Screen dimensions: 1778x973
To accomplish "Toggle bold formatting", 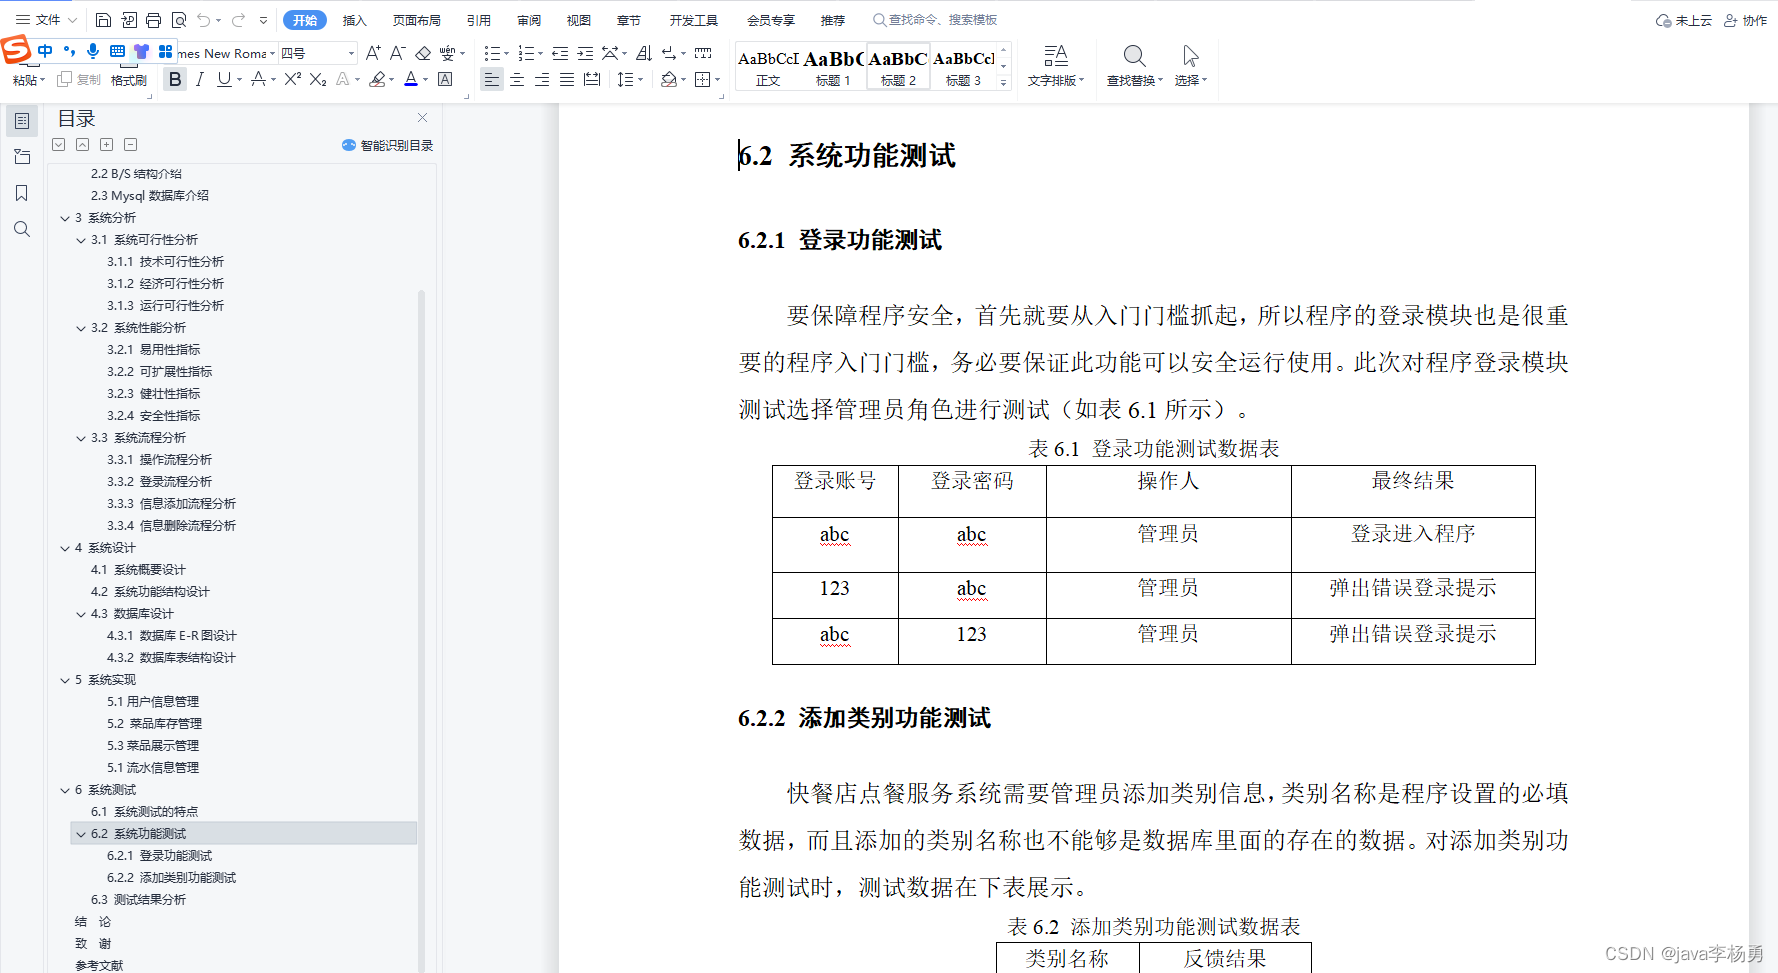I will tap(175, 79).
